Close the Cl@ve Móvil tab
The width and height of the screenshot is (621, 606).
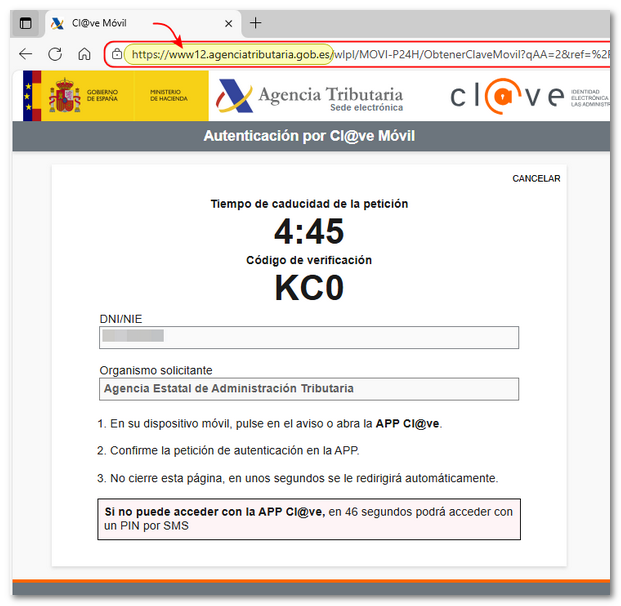(229, 24)
